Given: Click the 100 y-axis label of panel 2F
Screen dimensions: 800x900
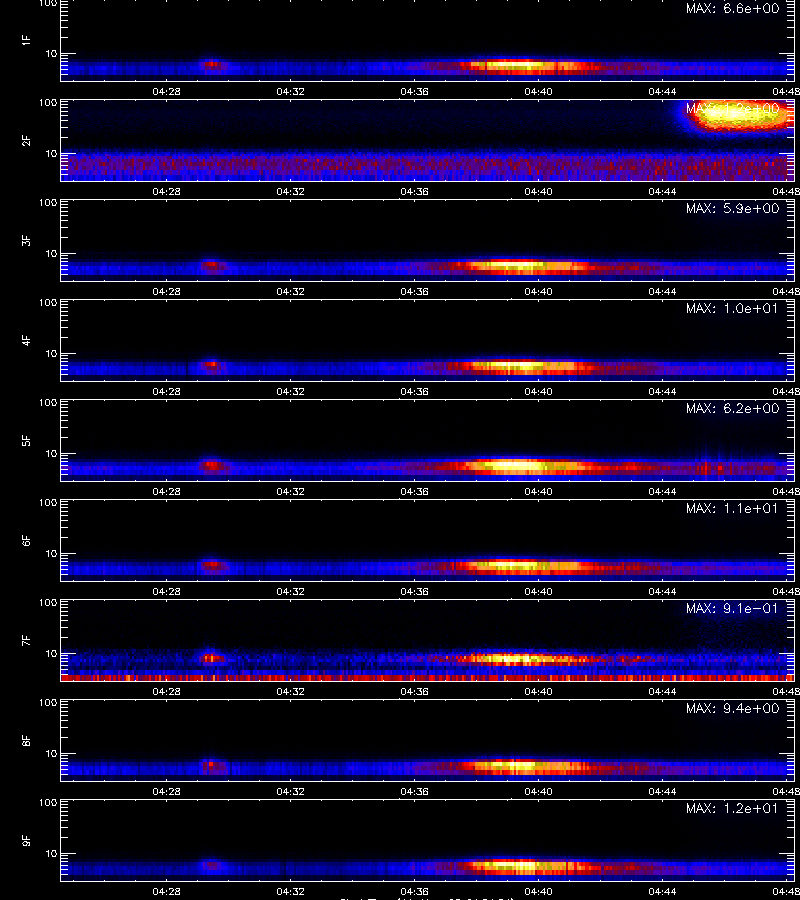Looking at the screenshot, I should click(x=48, y=103).
